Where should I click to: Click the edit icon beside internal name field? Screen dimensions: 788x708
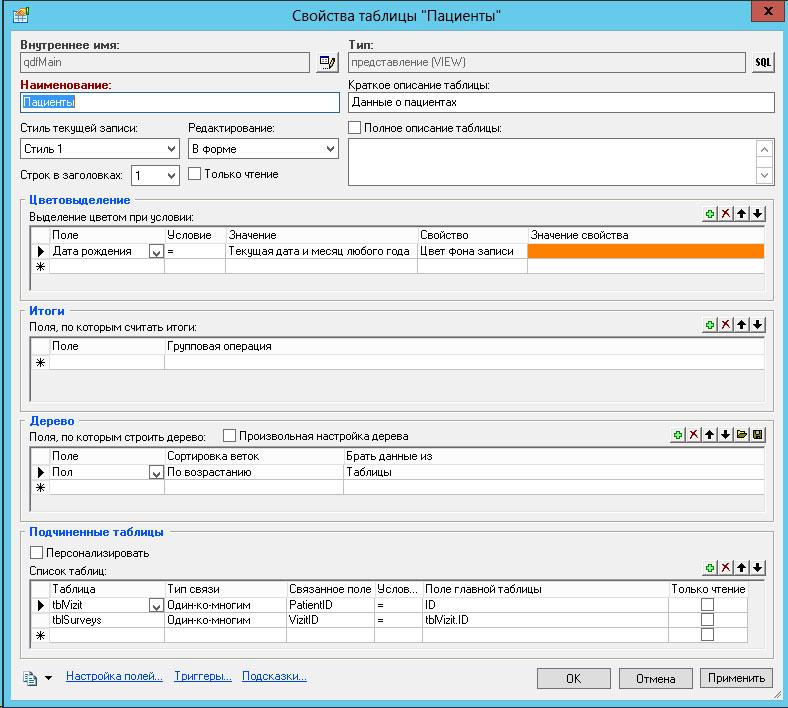pos(327,62)
